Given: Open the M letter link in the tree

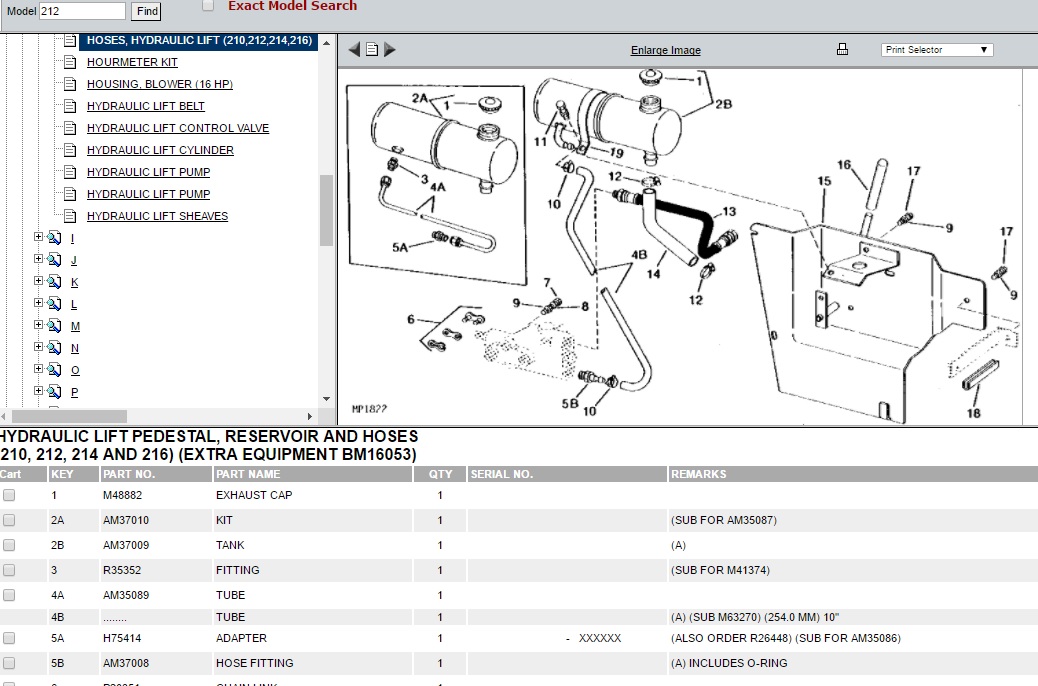Looking at the screenshot, I should click(75, 326).
